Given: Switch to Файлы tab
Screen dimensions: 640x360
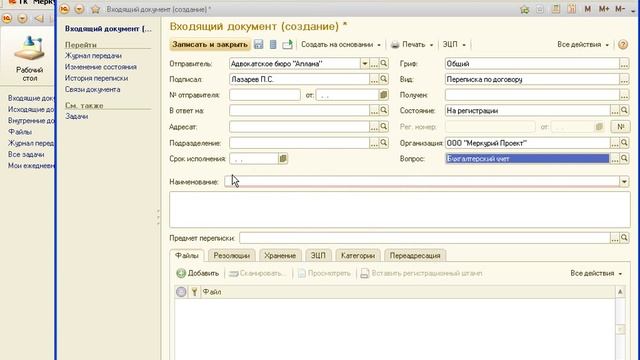Looking at the screenshot, I should click(x=187, y=256).
